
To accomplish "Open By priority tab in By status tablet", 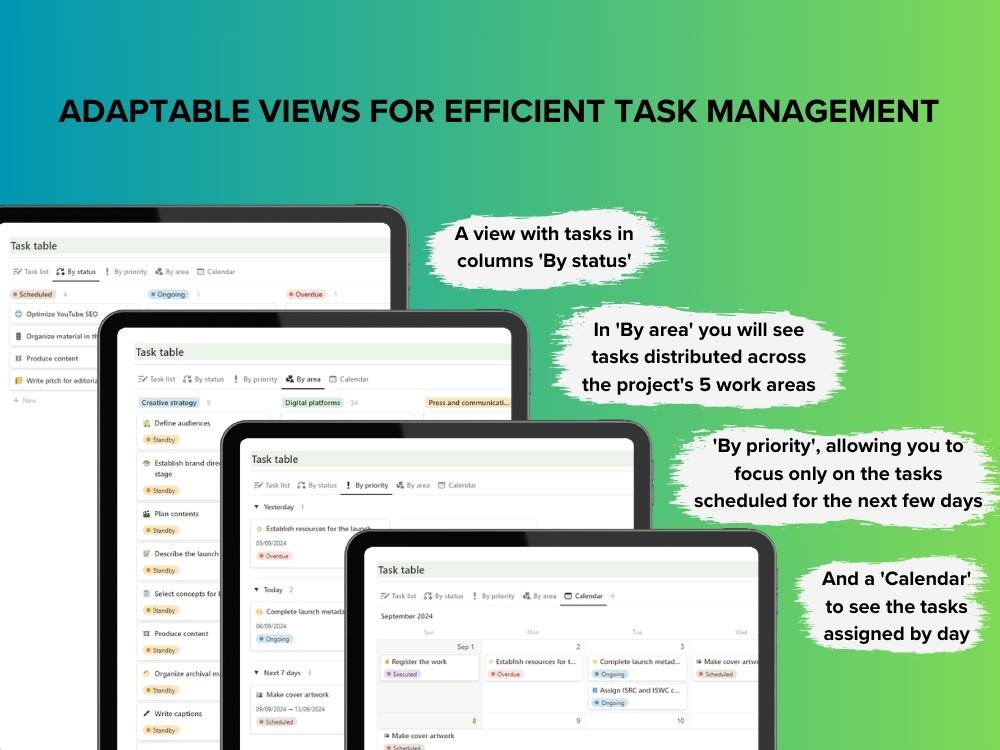I will pyautogui.click(x=126, y=272).
